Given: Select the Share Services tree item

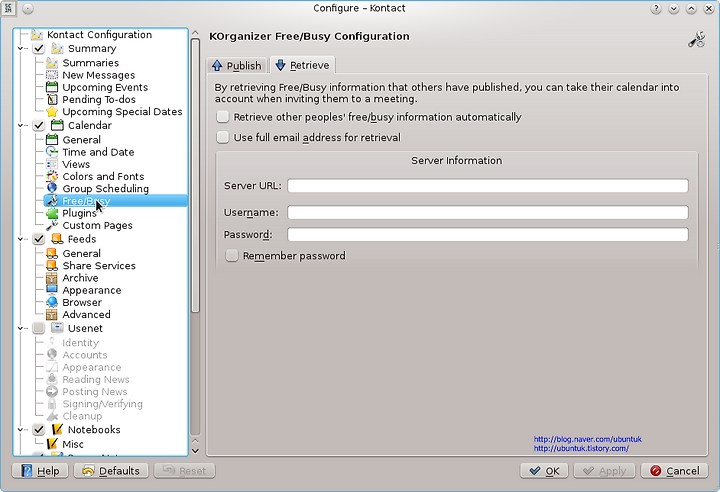Looking at the screenshot, I should click(x=99, y=266).
